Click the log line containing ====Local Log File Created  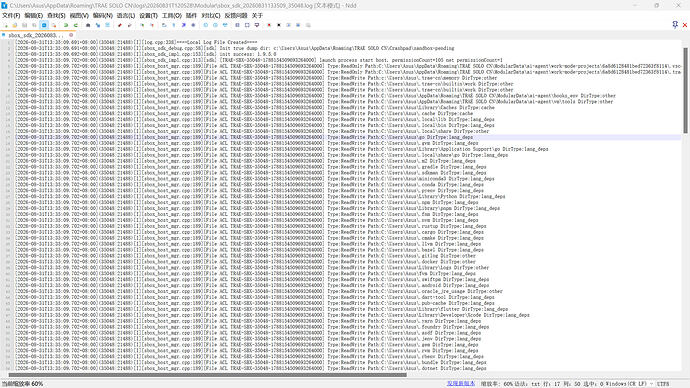(136, 42)
